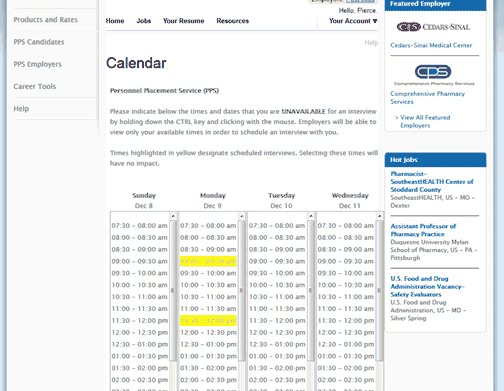Select Tuesday 01:00 - 01:30 pm slot
Image resolution: width=504 pixels, height=391 pixels.
277,356
